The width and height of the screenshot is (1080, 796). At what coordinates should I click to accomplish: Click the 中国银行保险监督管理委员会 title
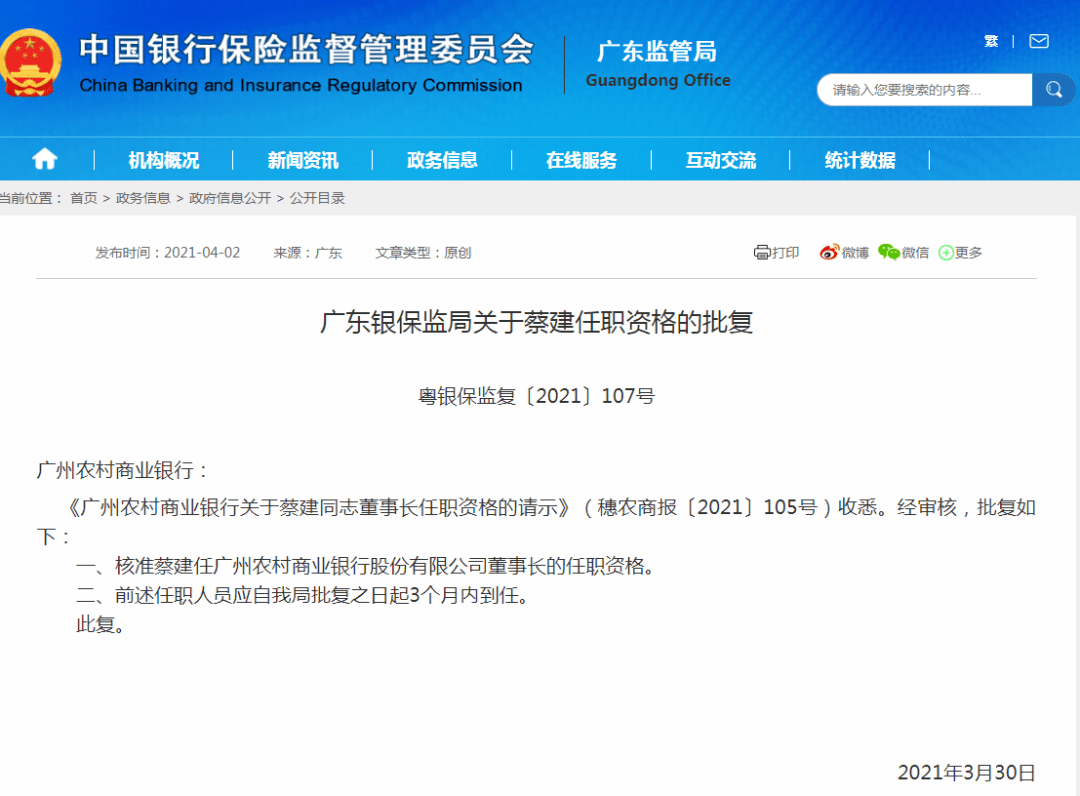coord(307,50)
